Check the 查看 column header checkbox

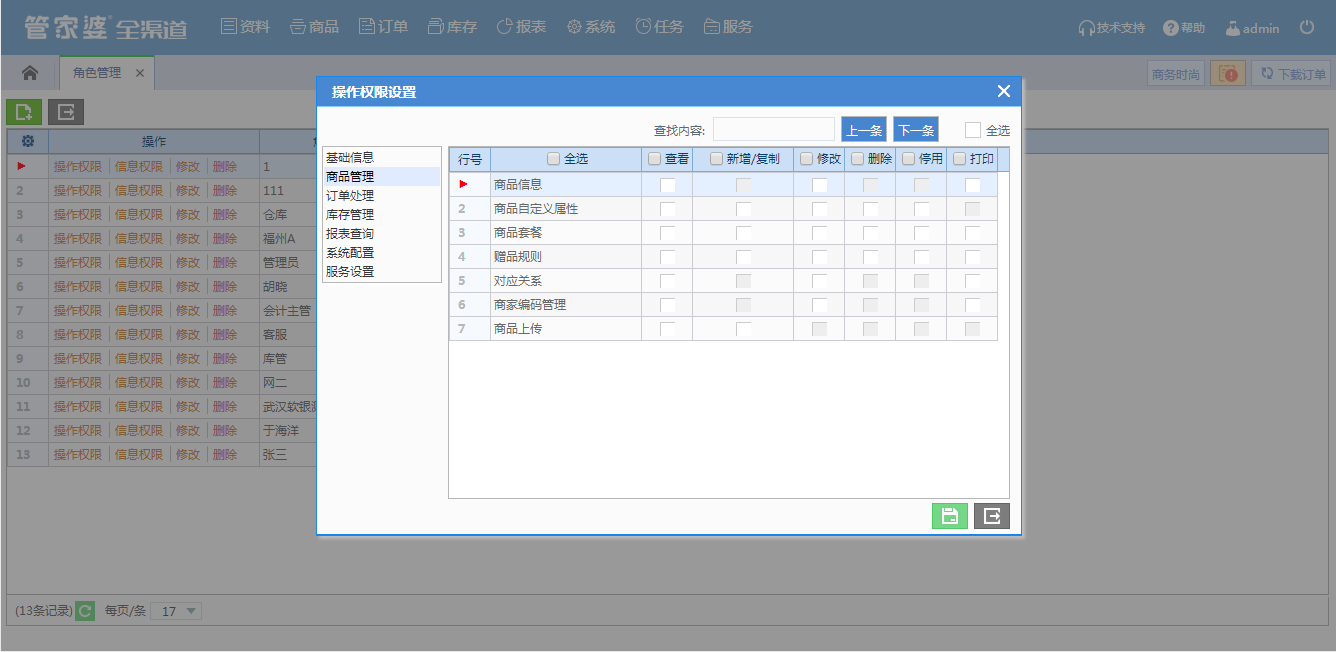(655, 159)
